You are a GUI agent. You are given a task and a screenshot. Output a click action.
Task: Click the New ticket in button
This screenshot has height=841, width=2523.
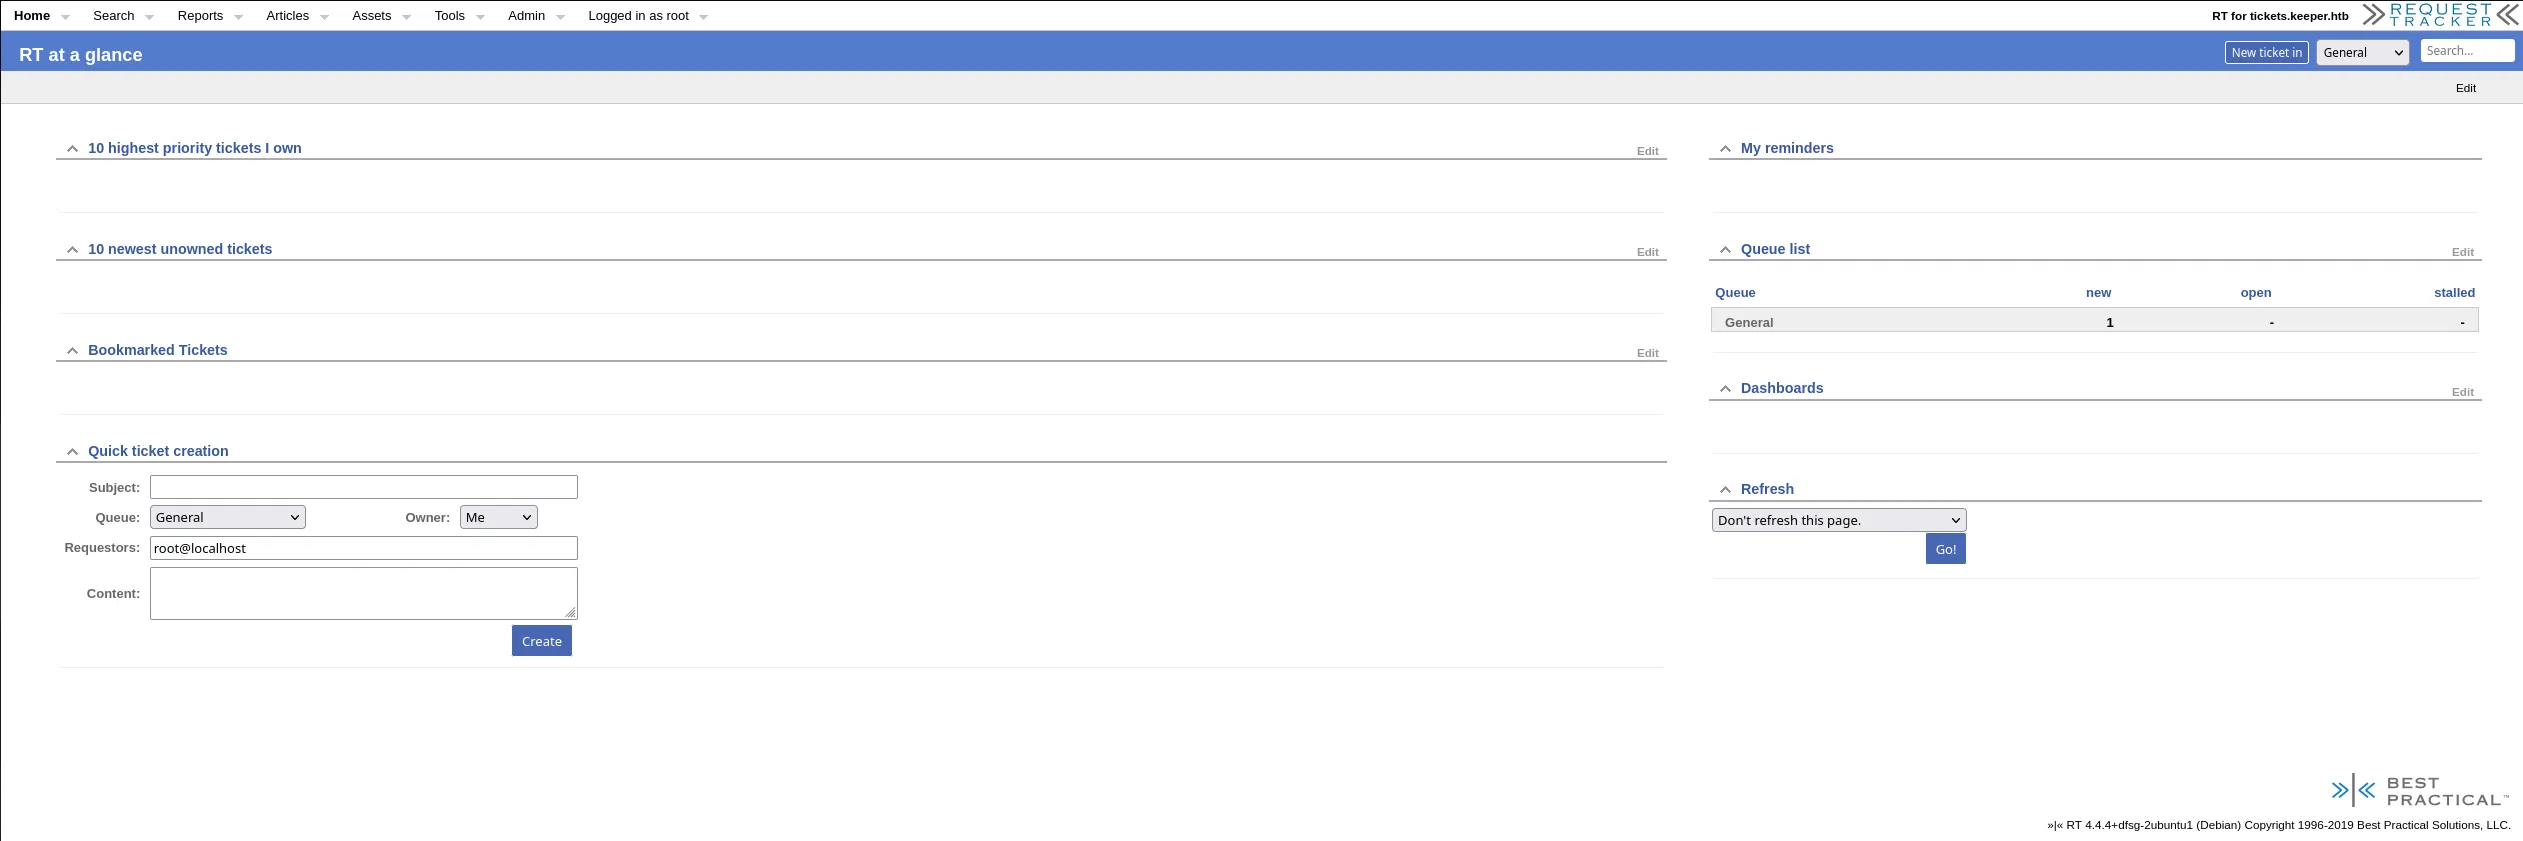[x=2266, y=53]
